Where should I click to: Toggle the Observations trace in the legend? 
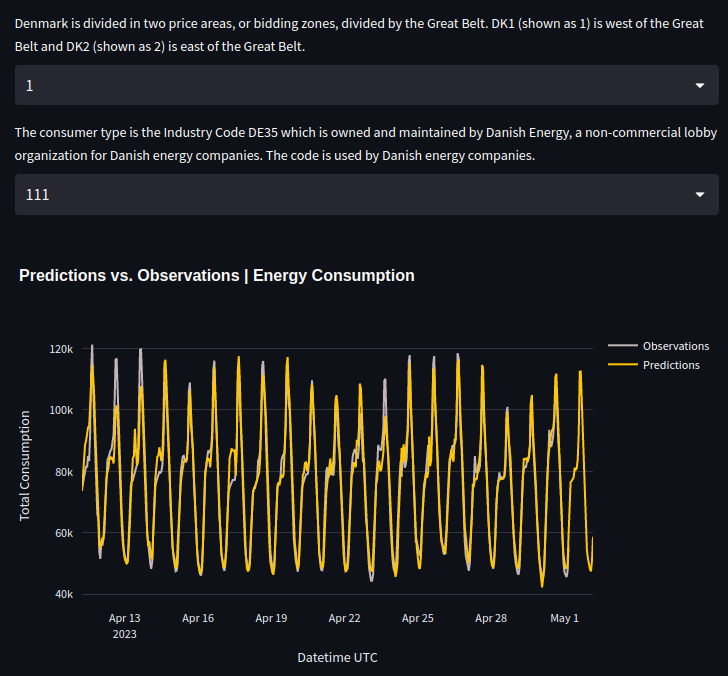click(x=675, y=346)
